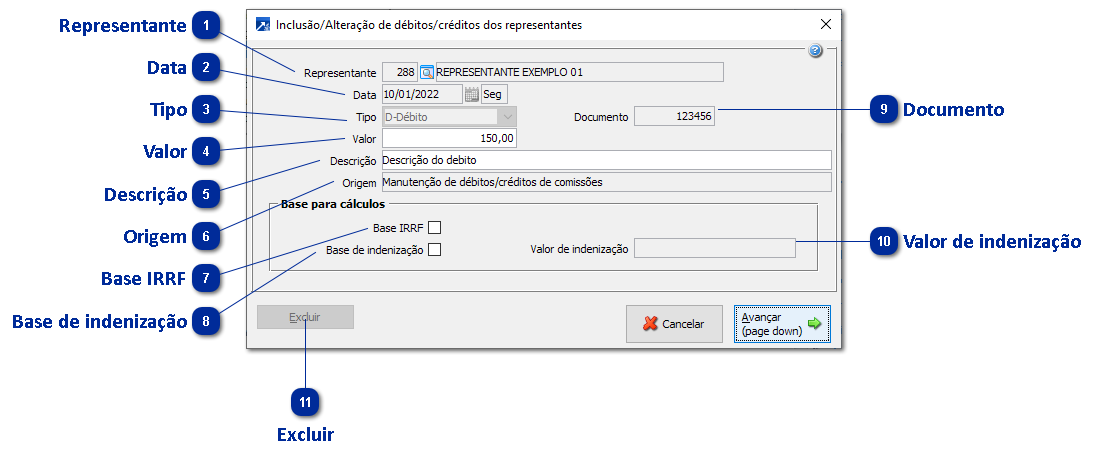Click the application icon in title bar

263,24
